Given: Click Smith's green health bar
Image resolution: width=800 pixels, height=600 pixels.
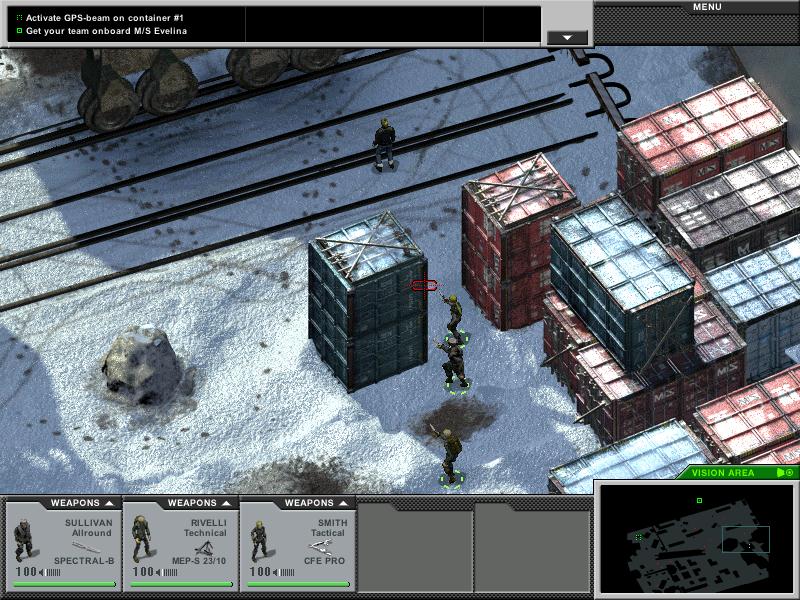Looking at the screenshot, I should coord(298,584).
